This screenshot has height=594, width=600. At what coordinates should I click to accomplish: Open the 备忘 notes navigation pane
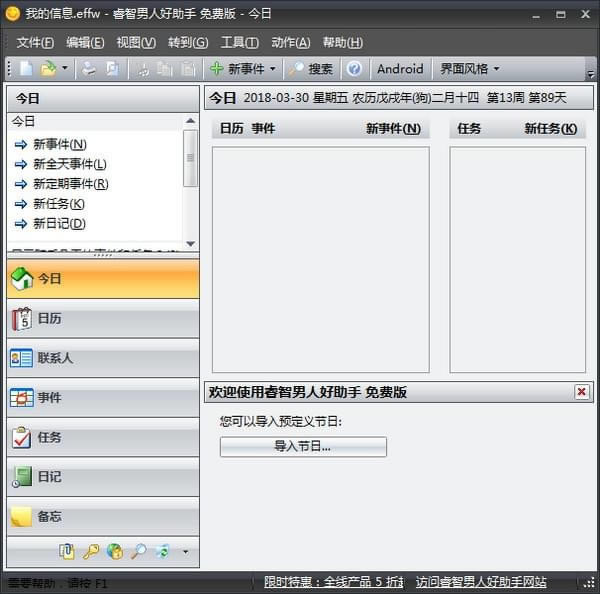[x=103, y=517]
